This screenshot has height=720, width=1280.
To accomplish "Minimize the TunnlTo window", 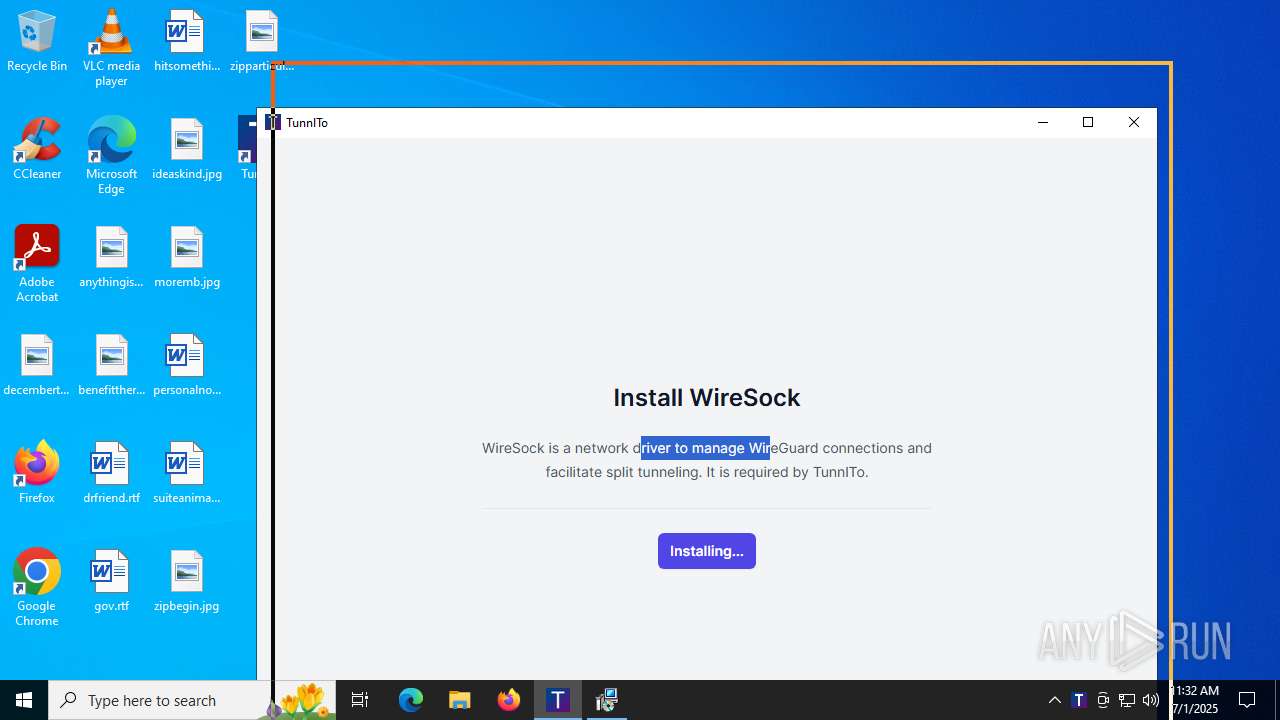I will click(x=1043, y=122).
